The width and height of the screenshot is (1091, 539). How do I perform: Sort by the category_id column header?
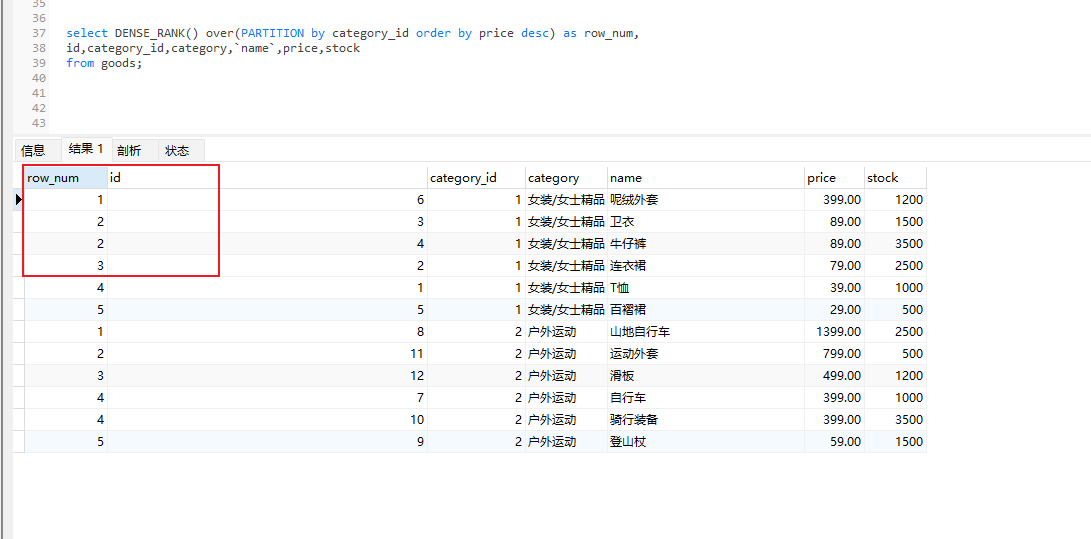[x=476, y=178]
